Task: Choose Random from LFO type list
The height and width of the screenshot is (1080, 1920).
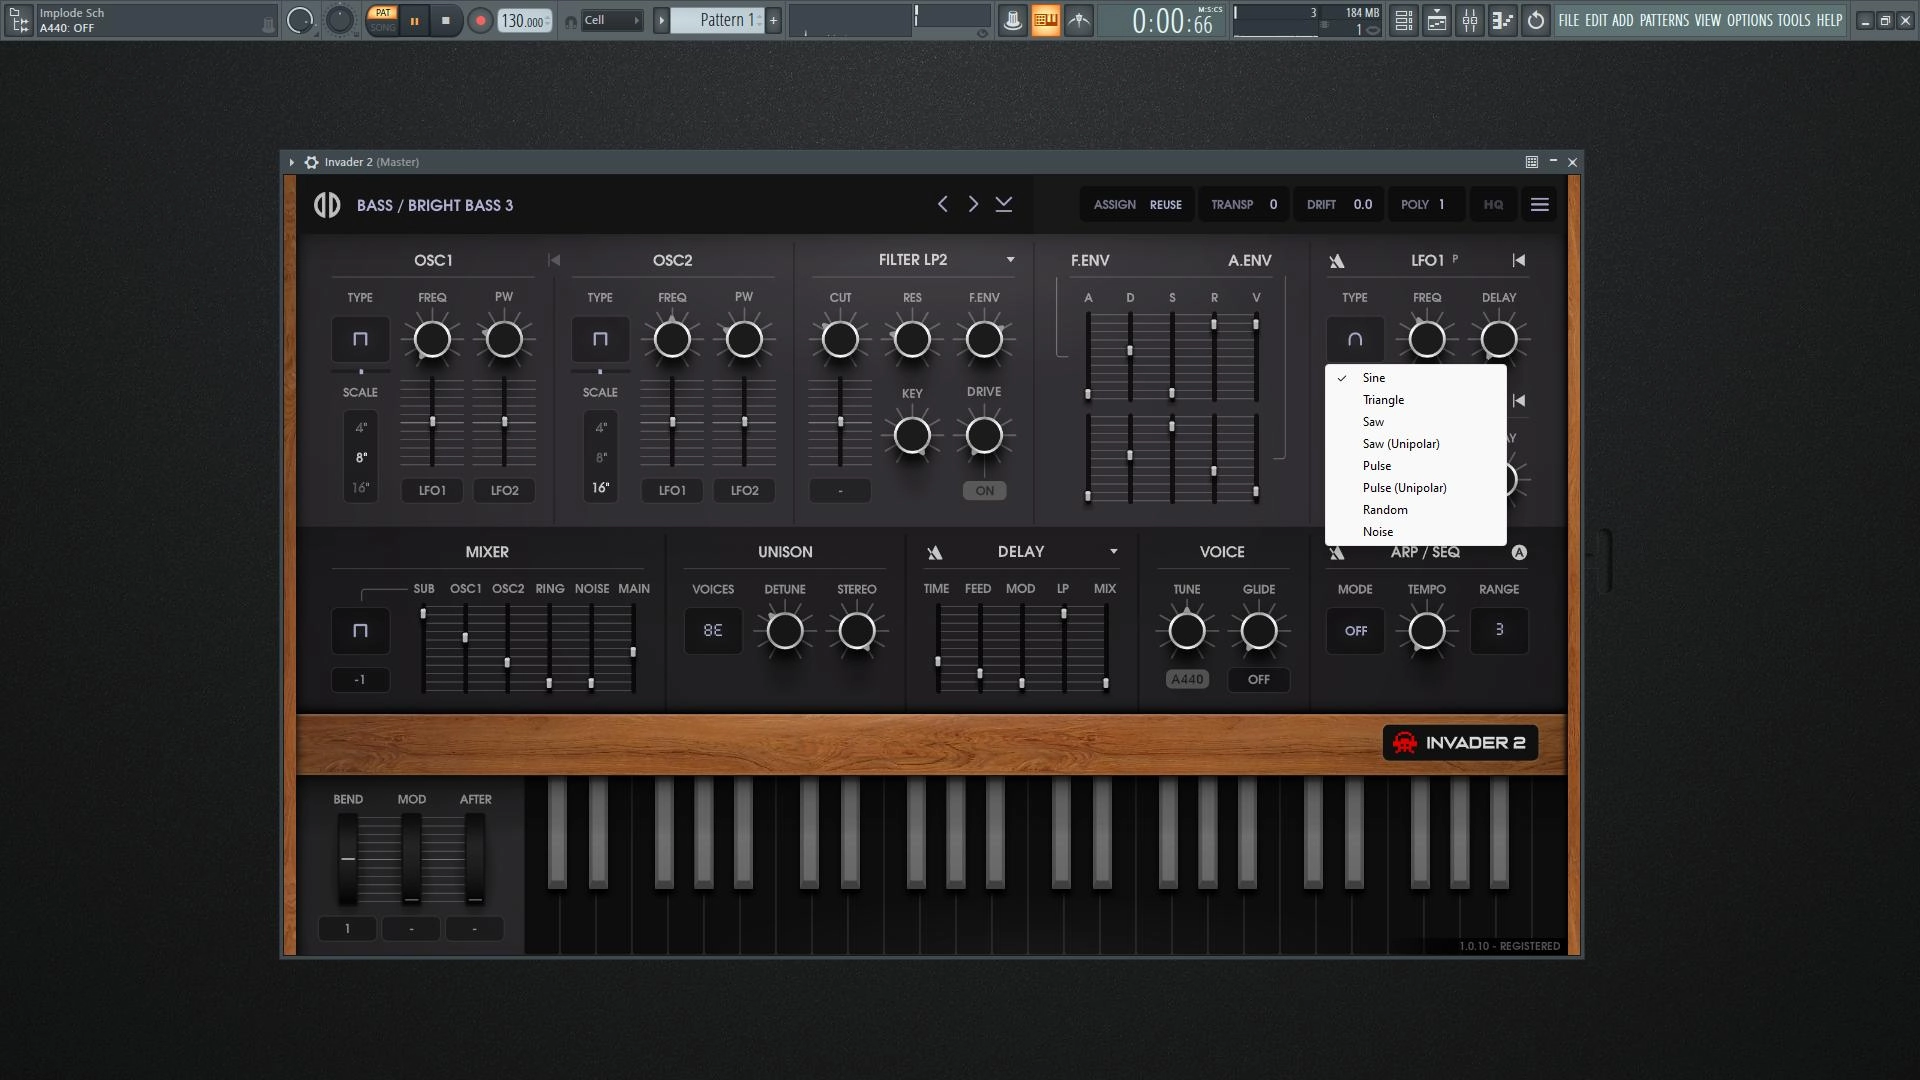Action: pyautogui.click(x=1415, y=510)
